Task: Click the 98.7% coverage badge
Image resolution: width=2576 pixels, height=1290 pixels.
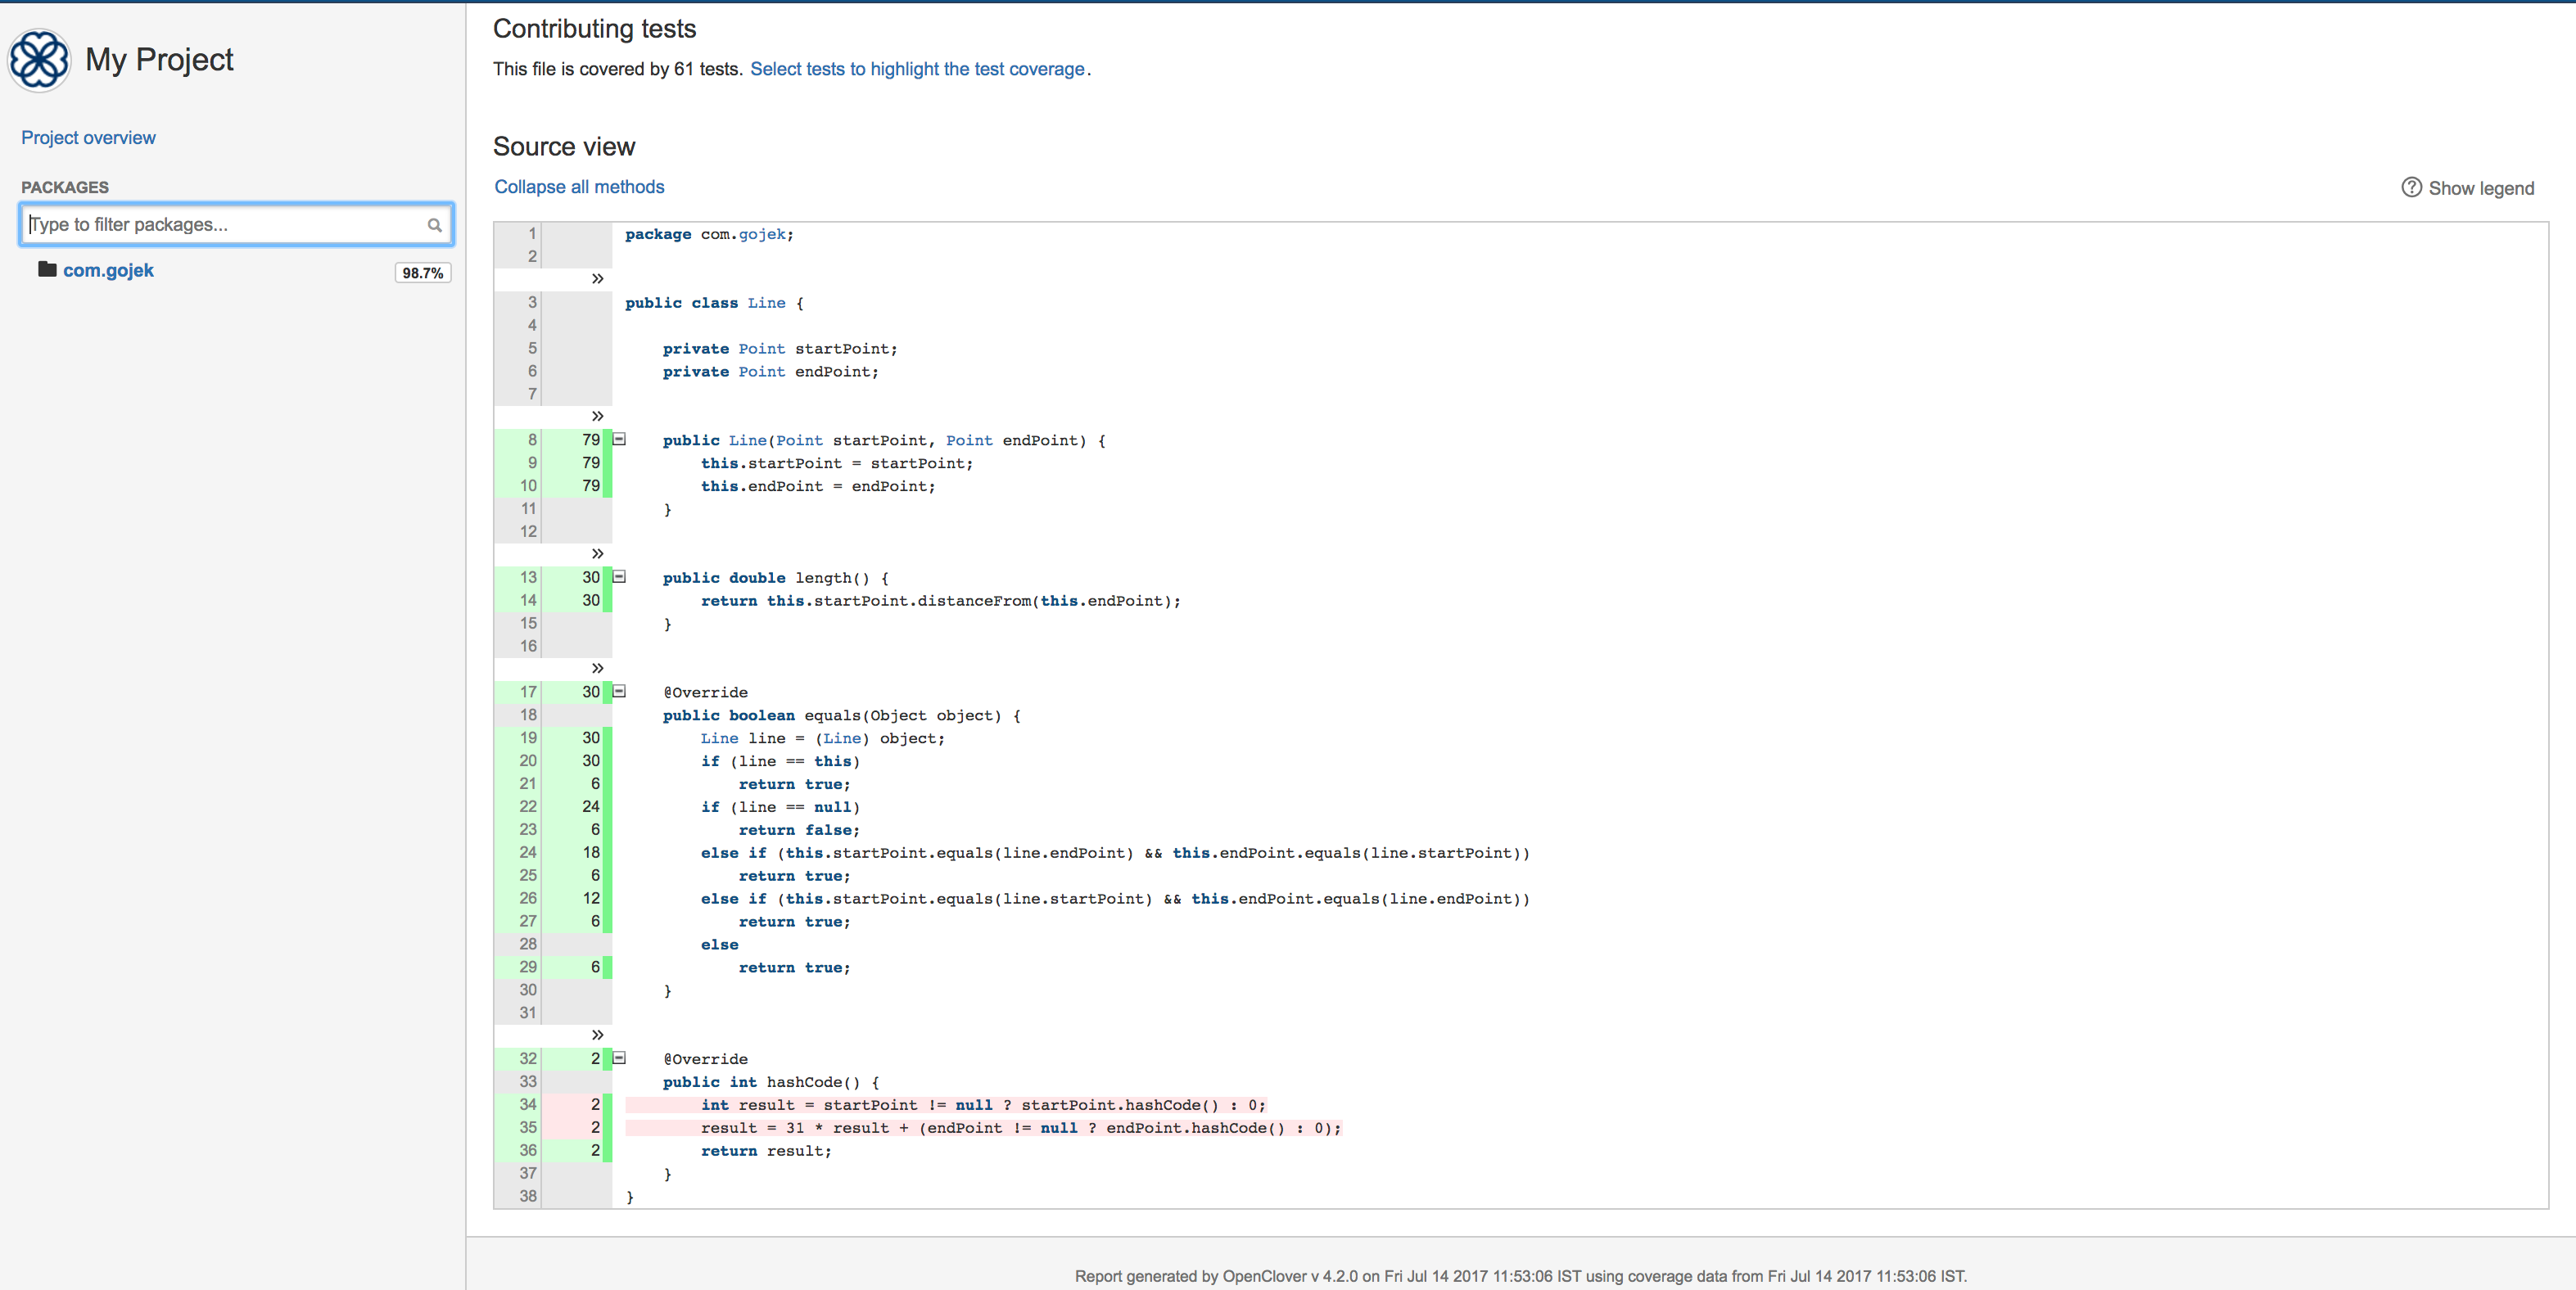Action: pyautogui.click(x=423, y=273)
